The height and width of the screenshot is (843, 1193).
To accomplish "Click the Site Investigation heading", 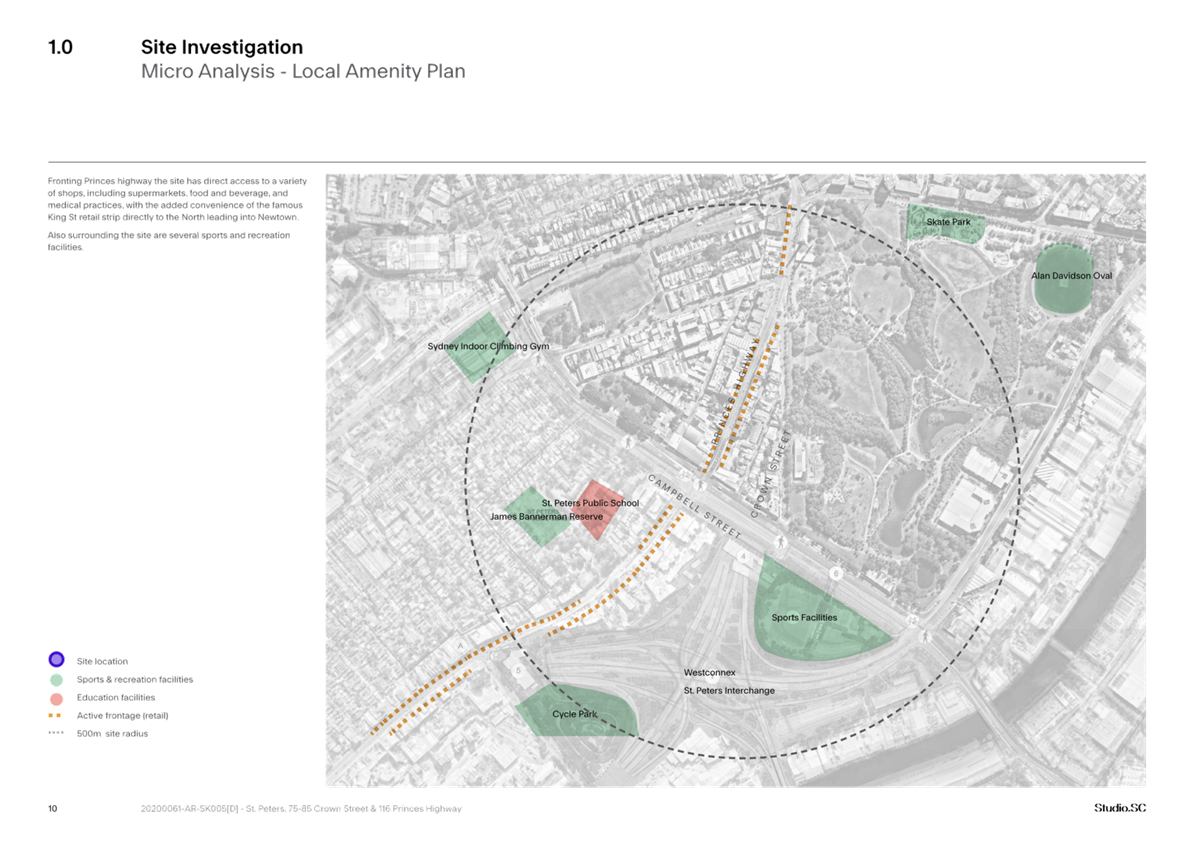I will [221, 47].
